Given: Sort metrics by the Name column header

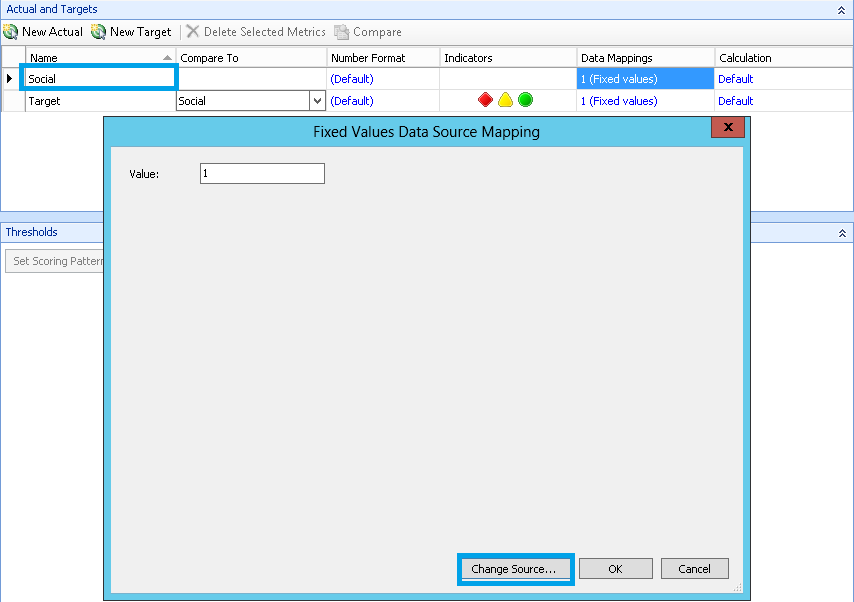Looking at the screenshot, I should (99, 57).
